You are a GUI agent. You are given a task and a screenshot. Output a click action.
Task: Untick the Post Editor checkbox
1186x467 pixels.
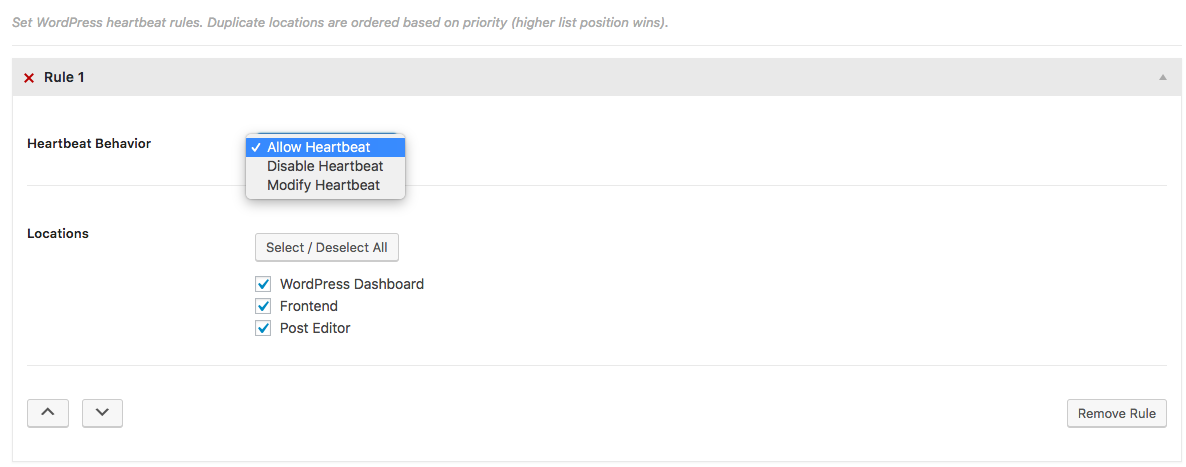[x=264, y=328]
